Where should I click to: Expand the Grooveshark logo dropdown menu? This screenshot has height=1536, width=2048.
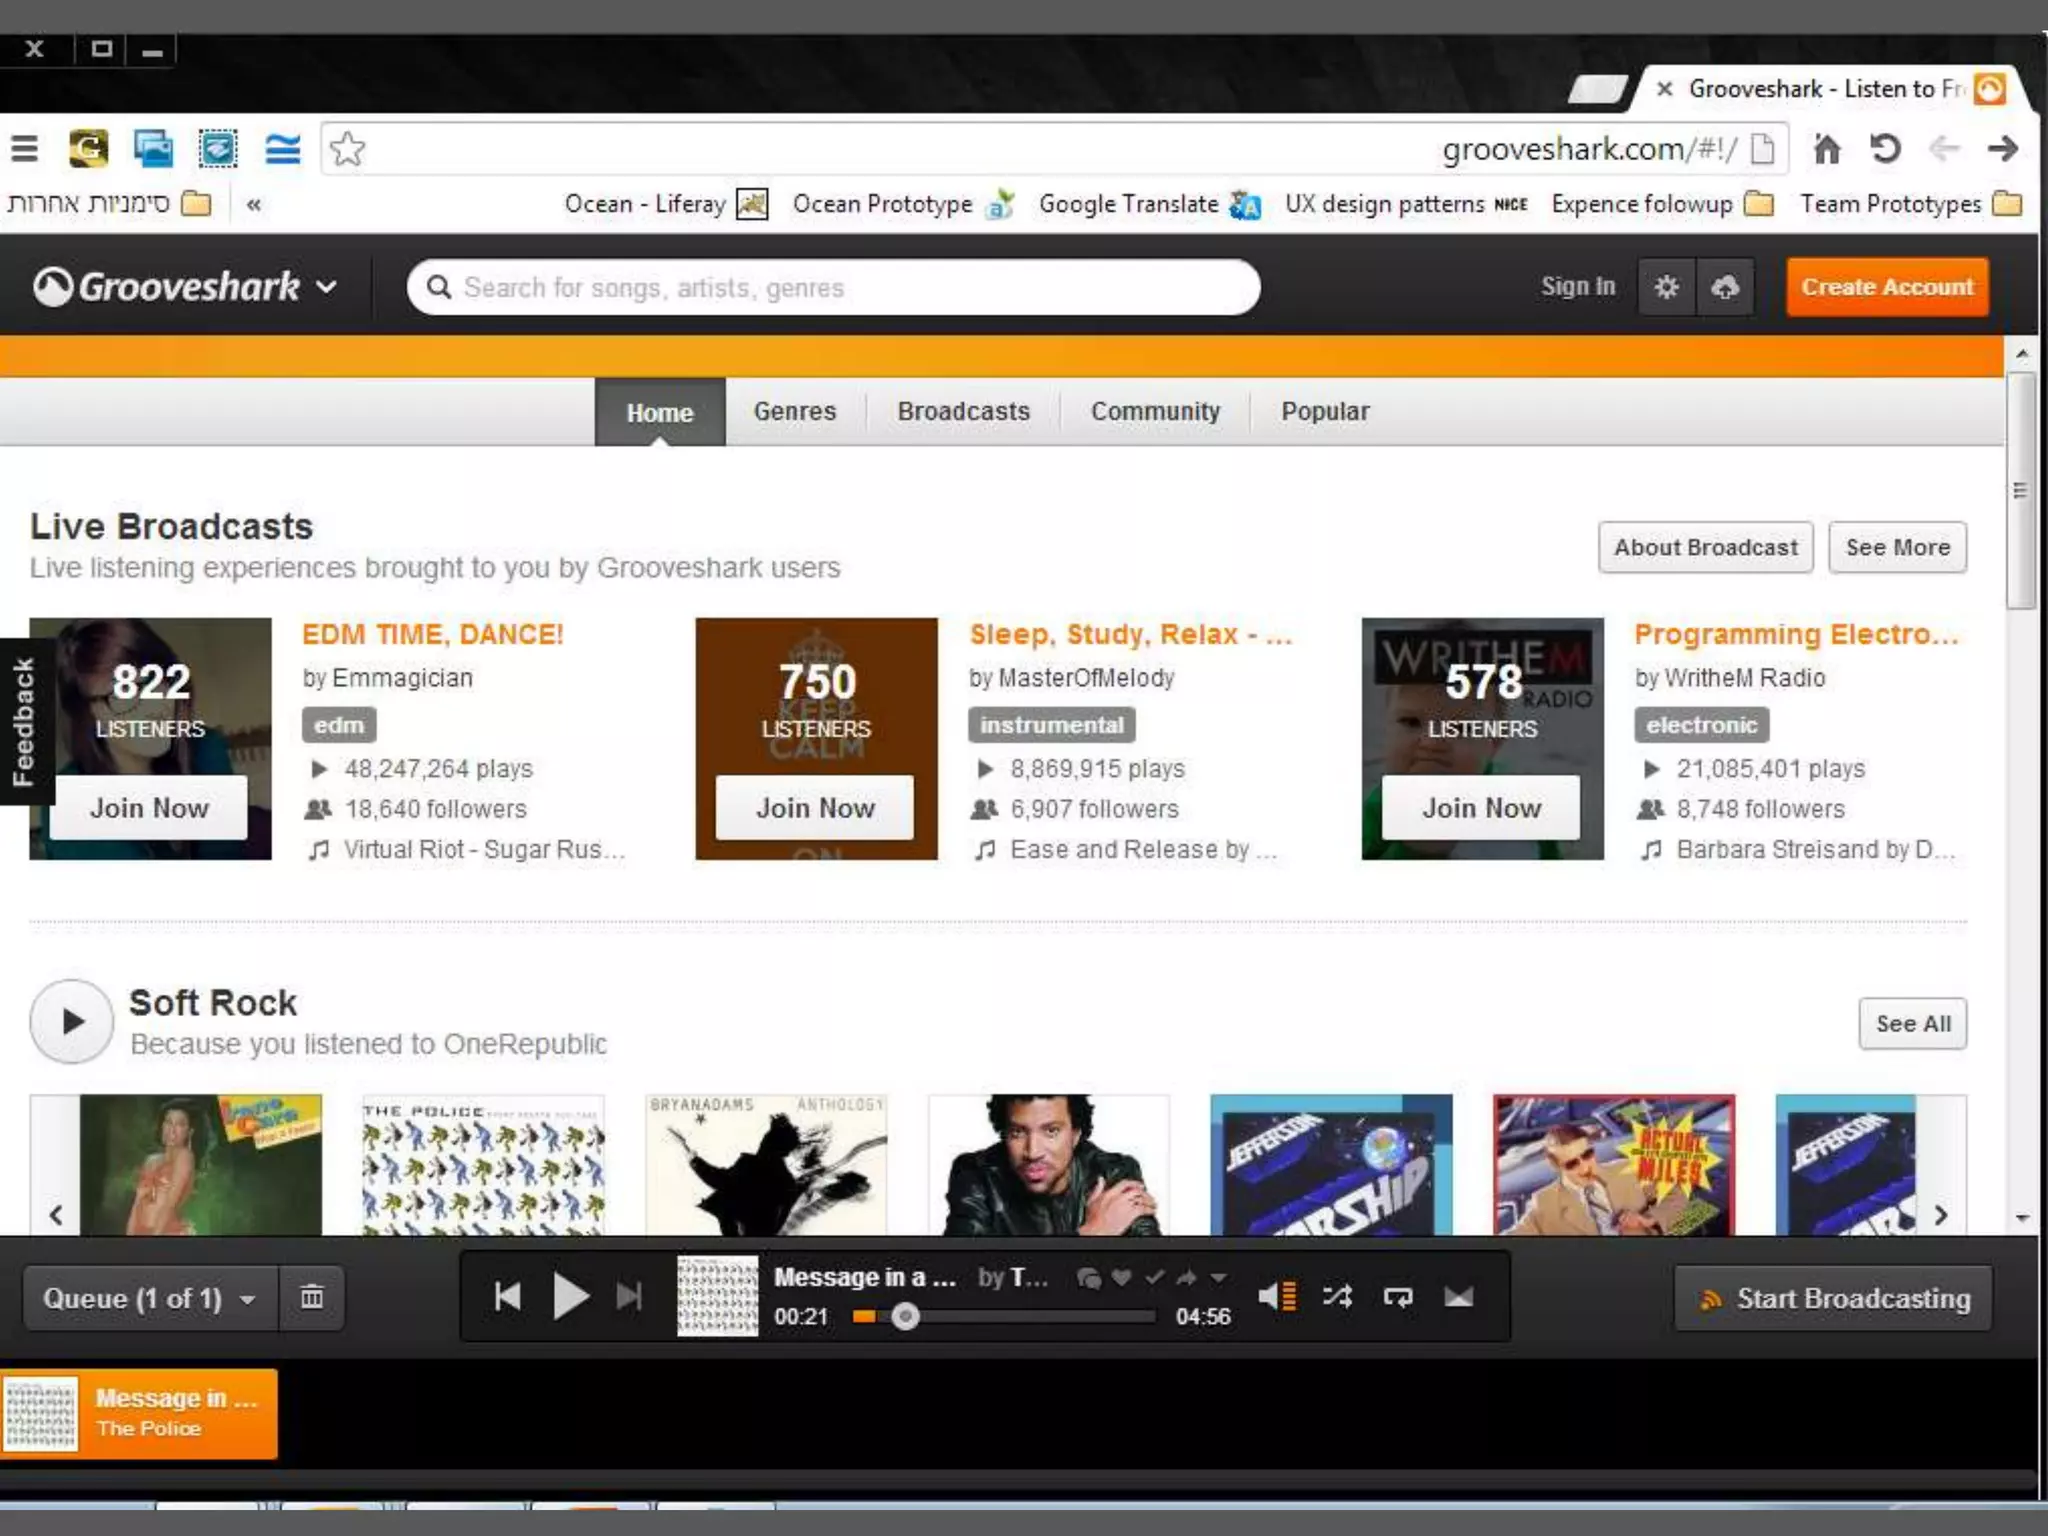326,287
